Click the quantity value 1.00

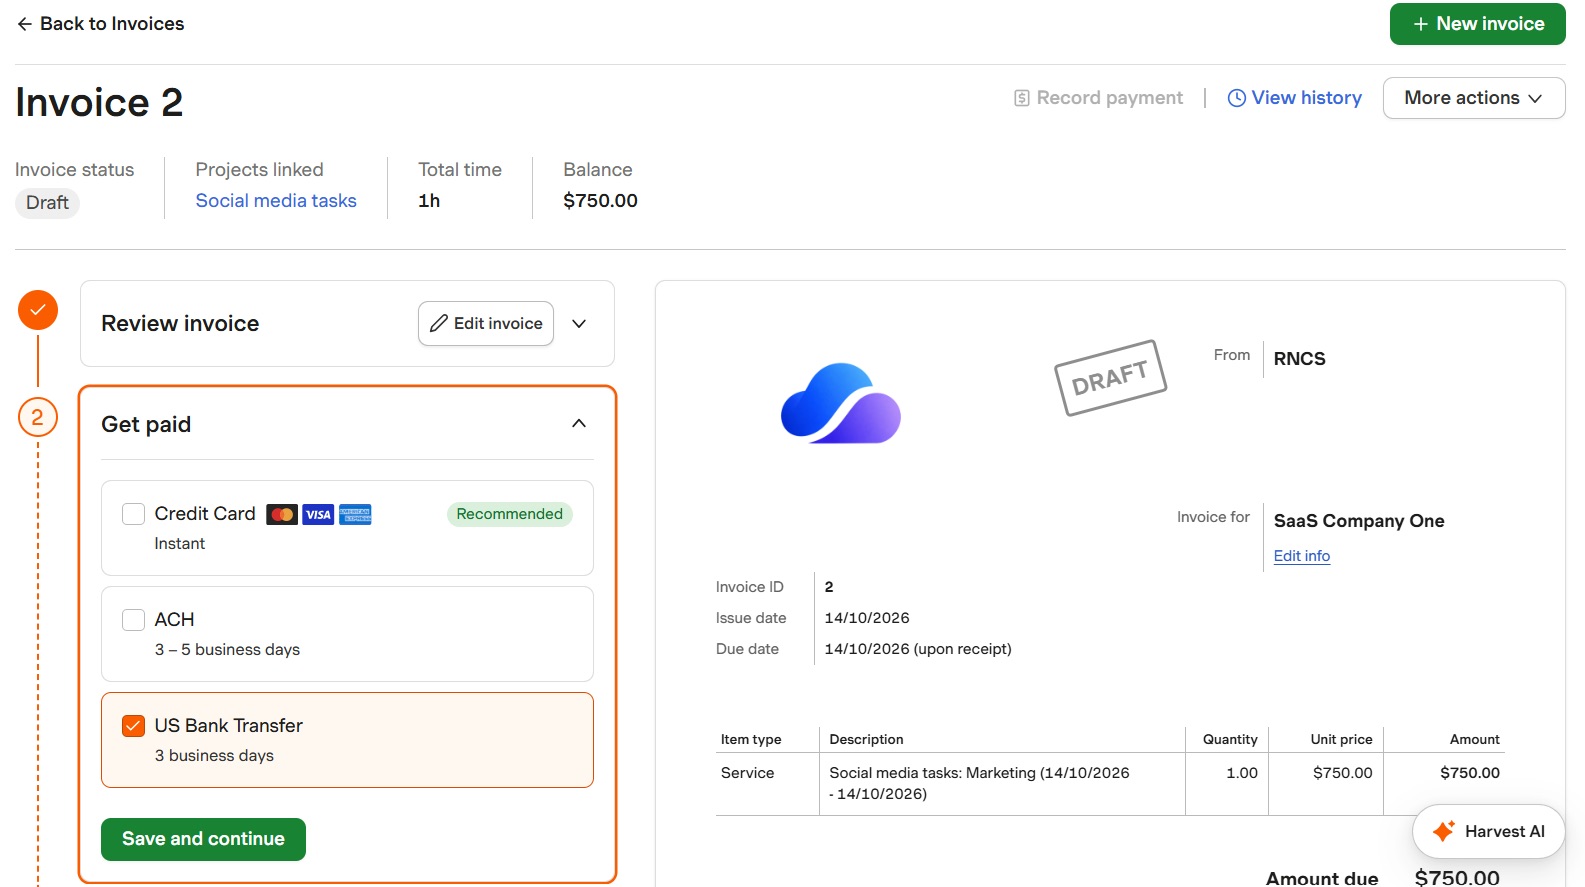coord(1242,773)
